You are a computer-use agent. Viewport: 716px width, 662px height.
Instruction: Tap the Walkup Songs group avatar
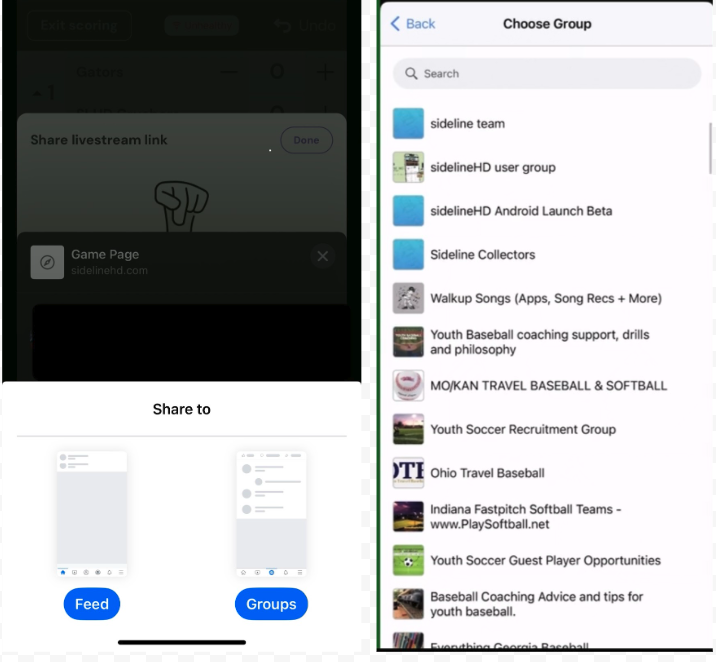(x=408, y=298)
